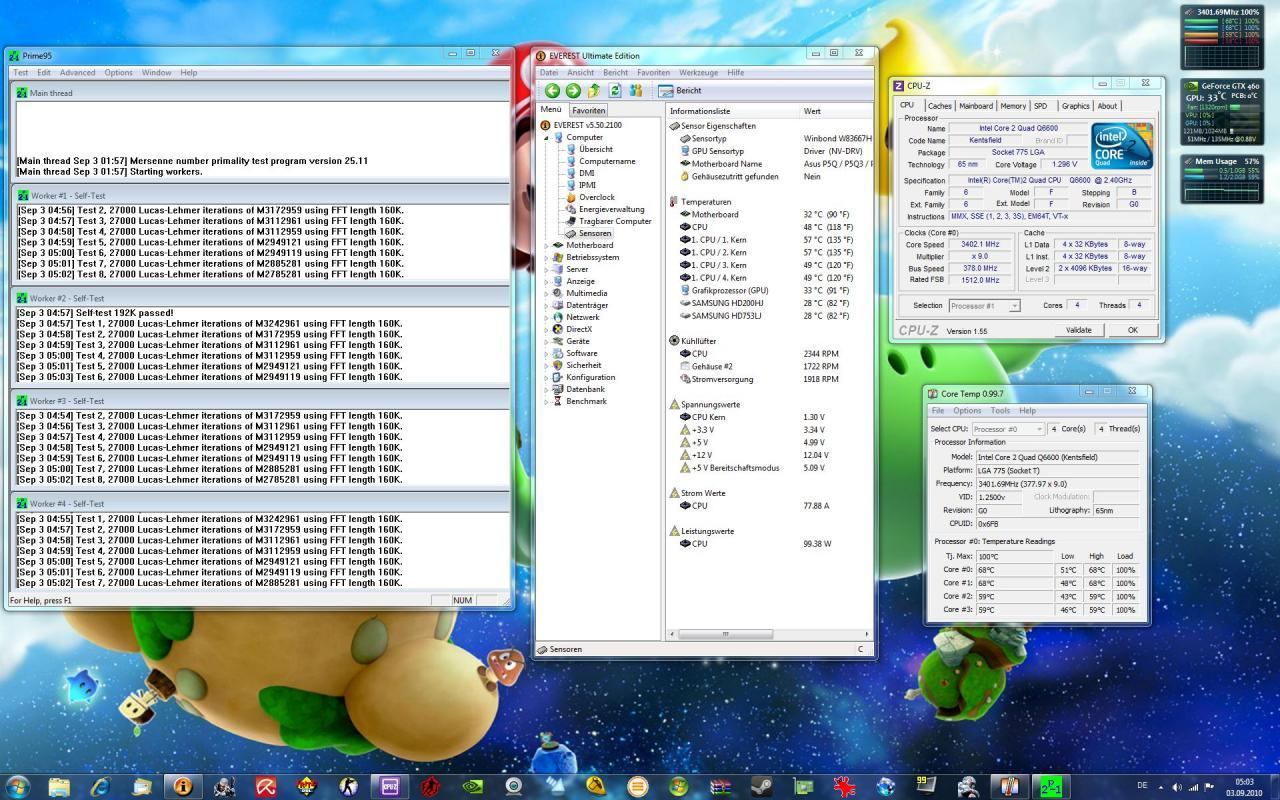This screenshot has height=800, width=1280.
Task: Click the Validate button in CPU-Z
Action: coord(1079,330)
